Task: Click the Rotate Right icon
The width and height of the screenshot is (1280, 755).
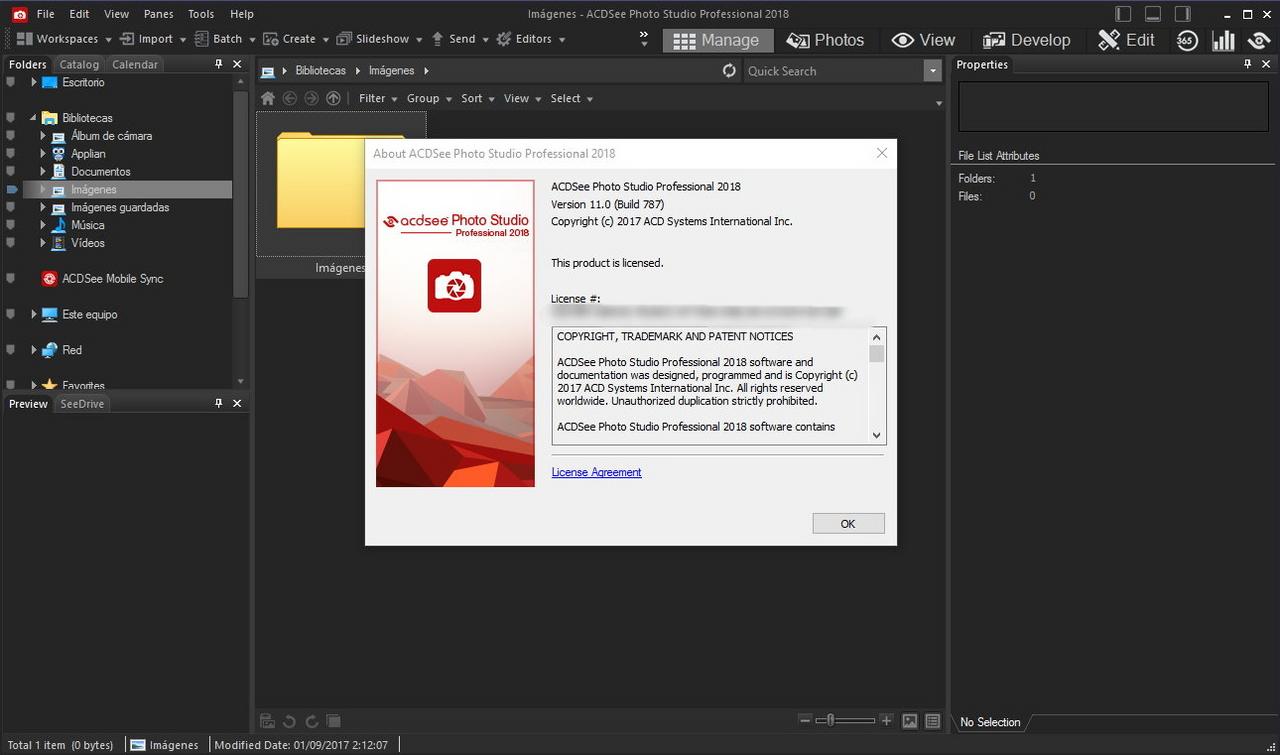Action: 311,721
